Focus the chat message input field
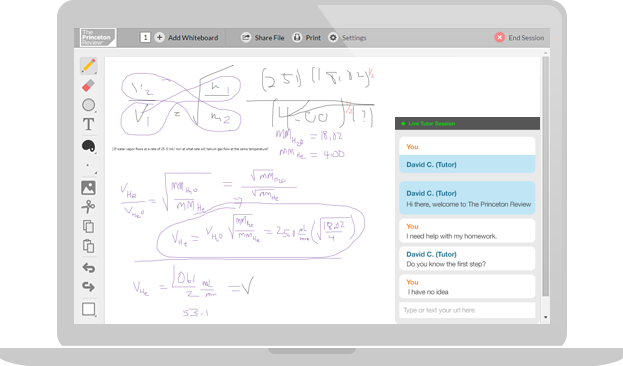Image resolution: width=623 pixels, height=366 pixels. [x=467, y=310]
